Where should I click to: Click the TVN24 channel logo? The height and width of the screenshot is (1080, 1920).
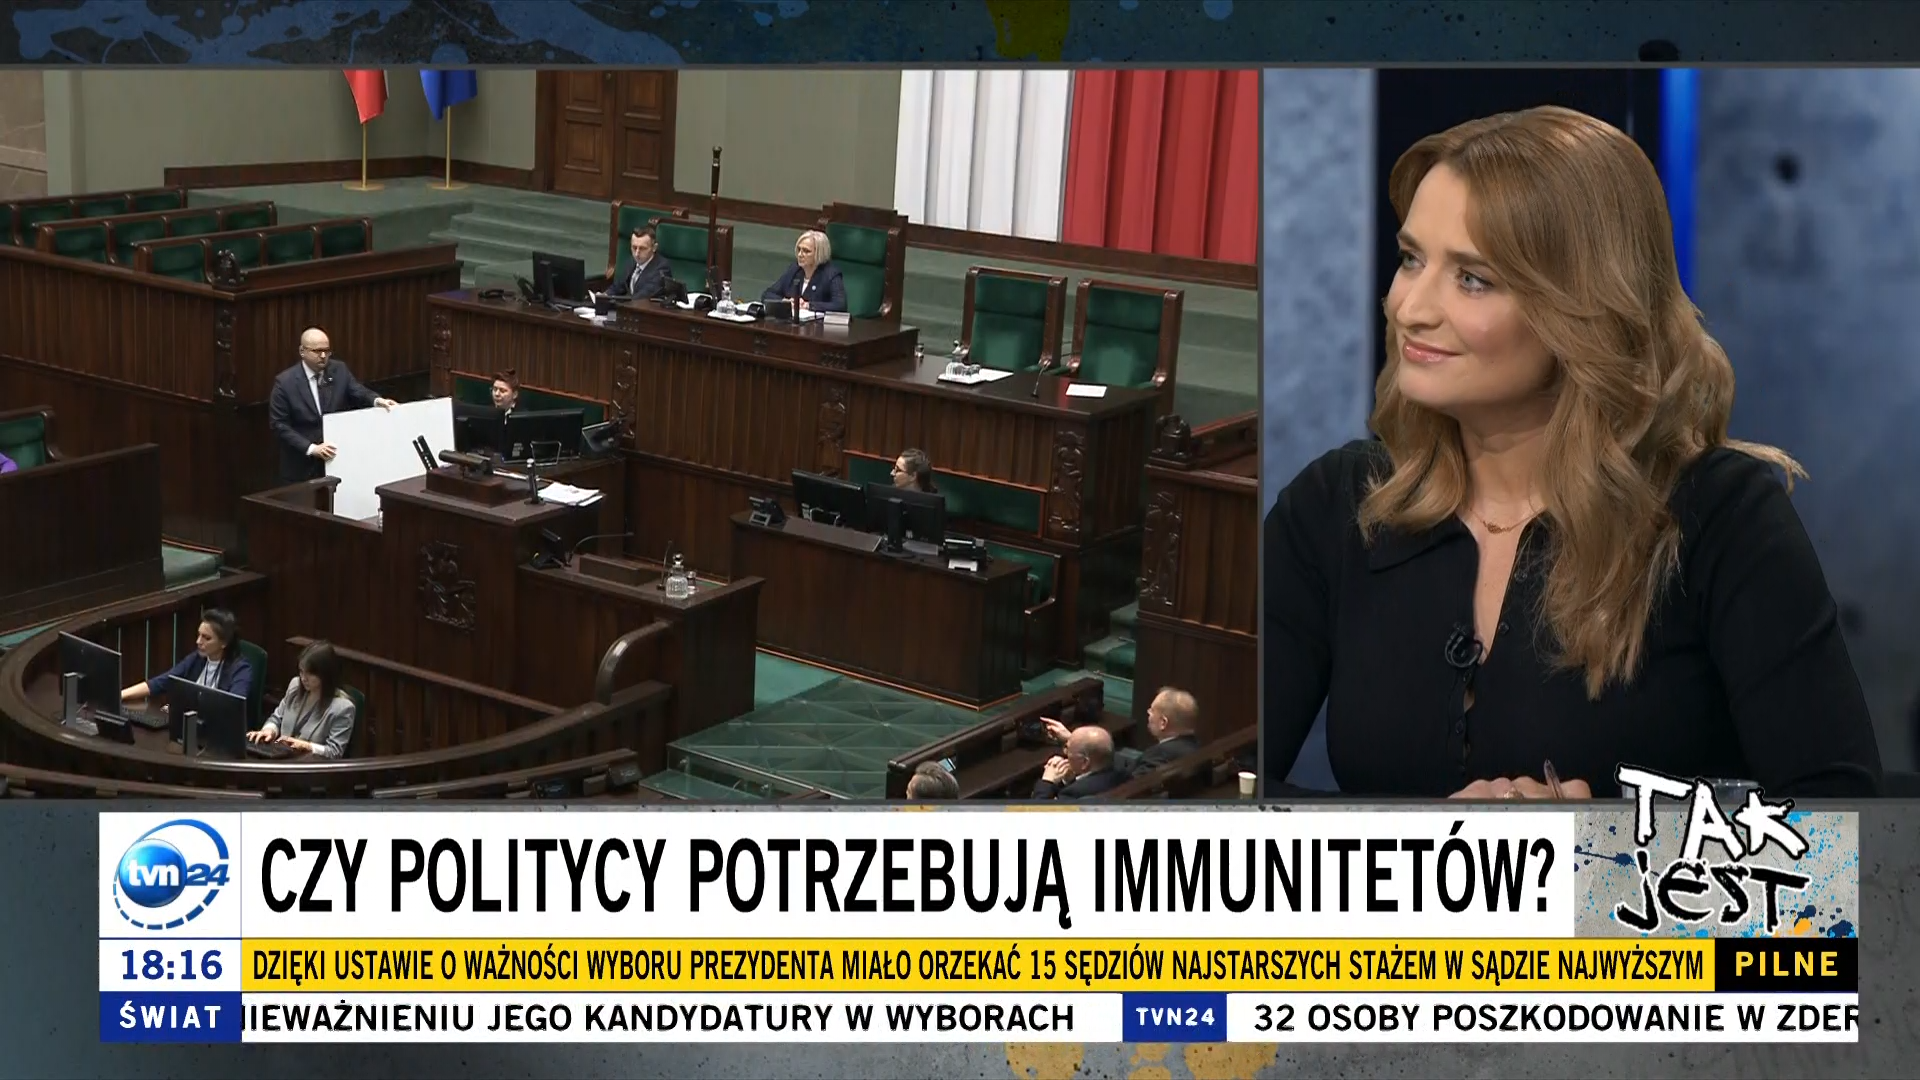point(171,874)
